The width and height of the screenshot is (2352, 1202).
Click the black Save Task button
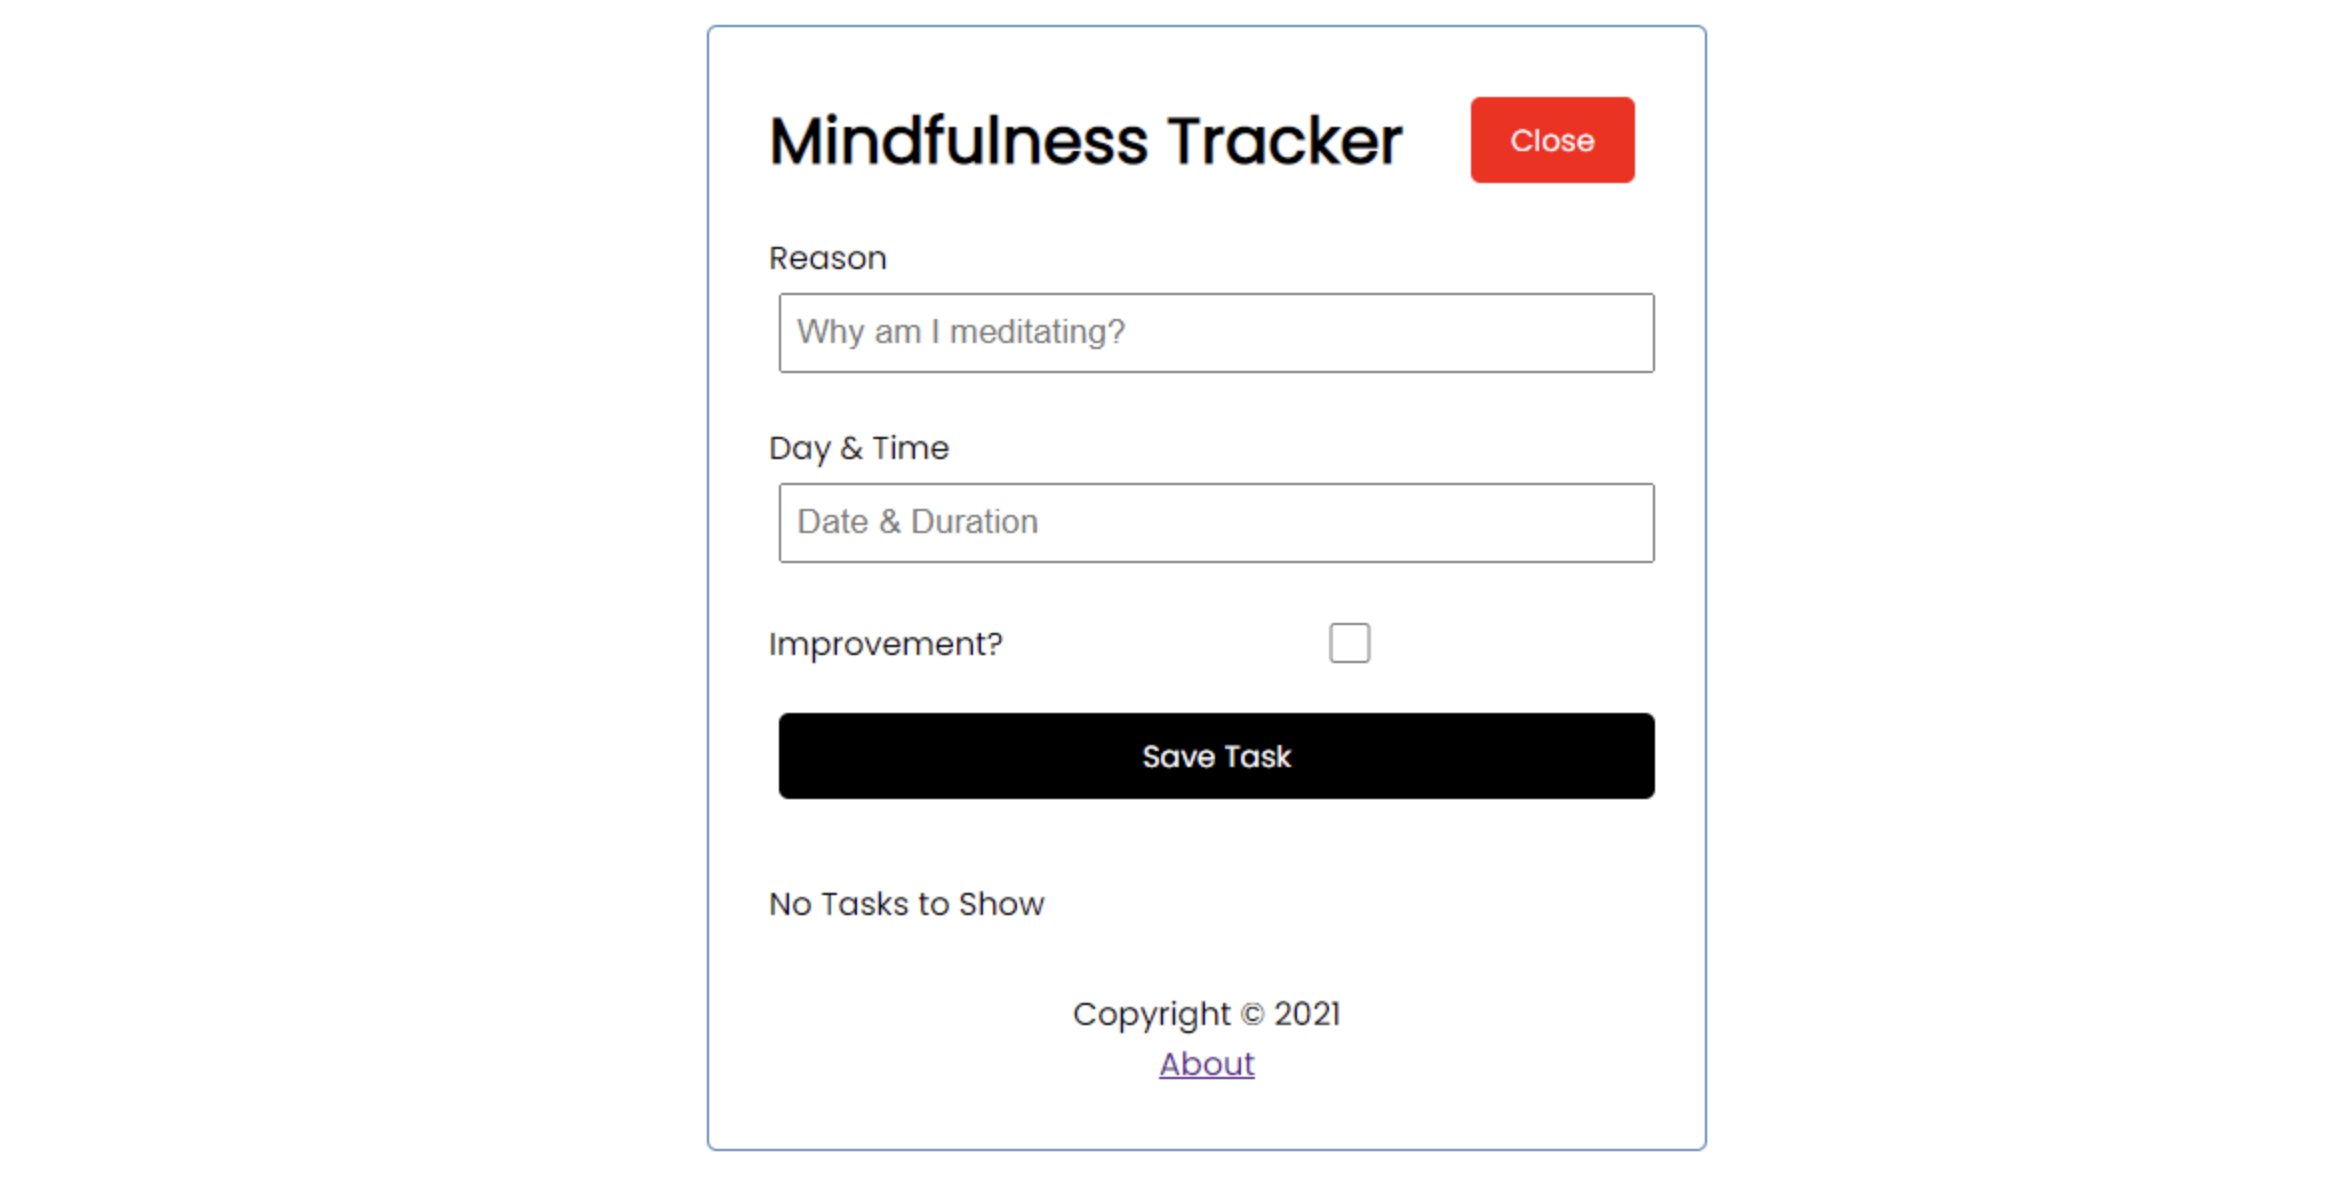(1216, 756)
